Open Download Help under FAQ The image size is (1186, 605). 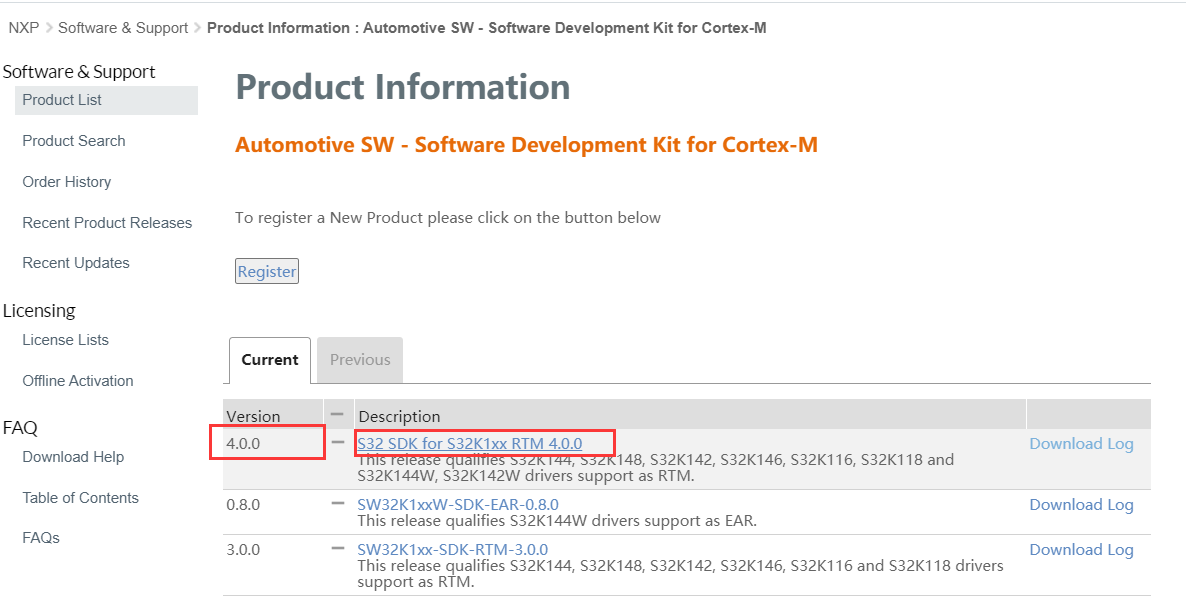[x=73, y=457]
